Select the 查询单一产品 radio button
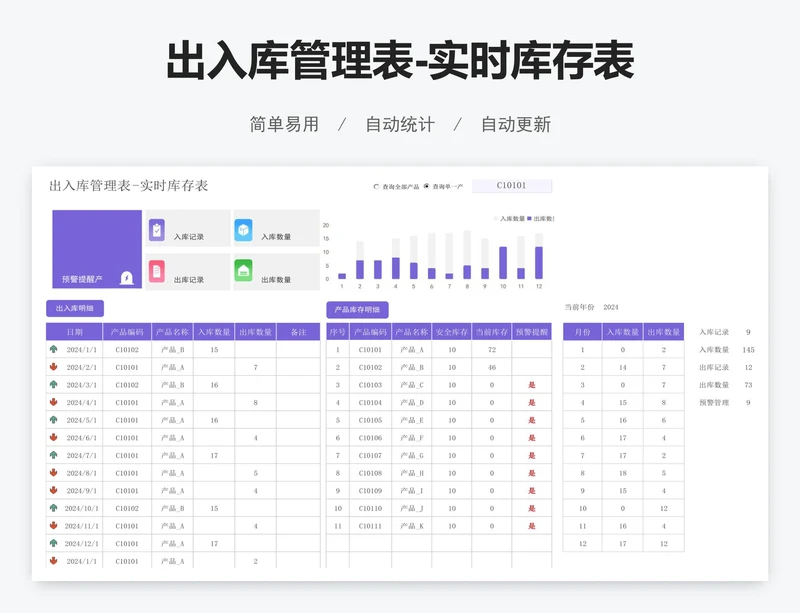Viewport: 800px width, 613px height. click(x=427, y=186)
